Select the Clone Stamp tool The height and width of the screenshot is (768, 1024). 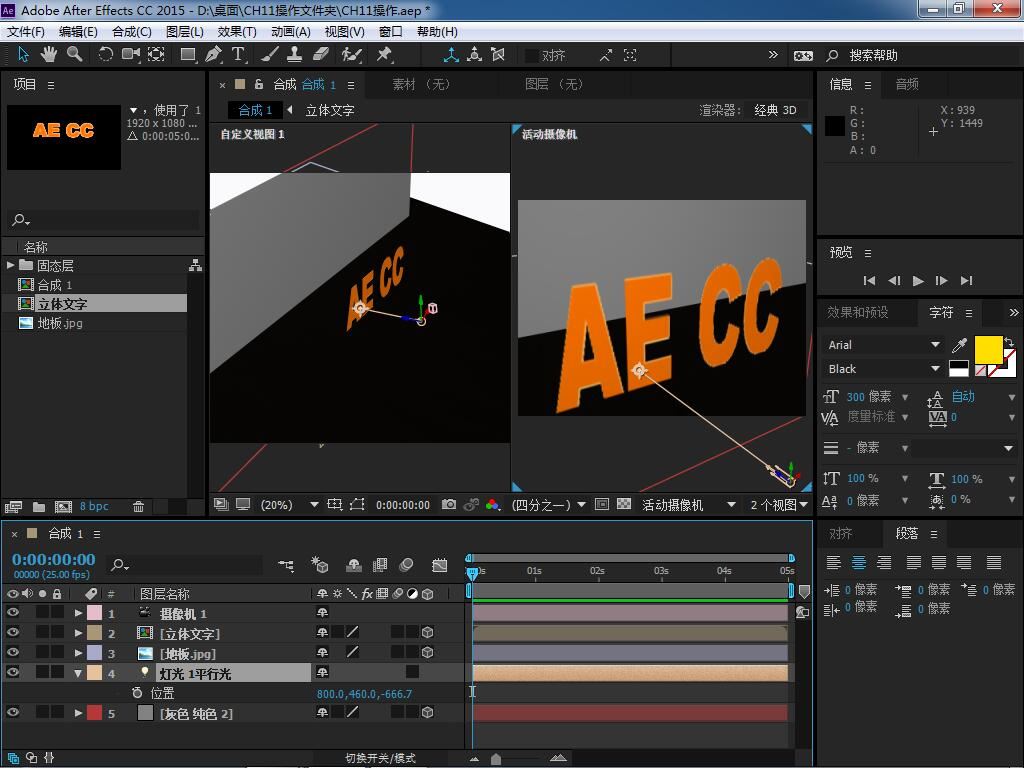295,55
